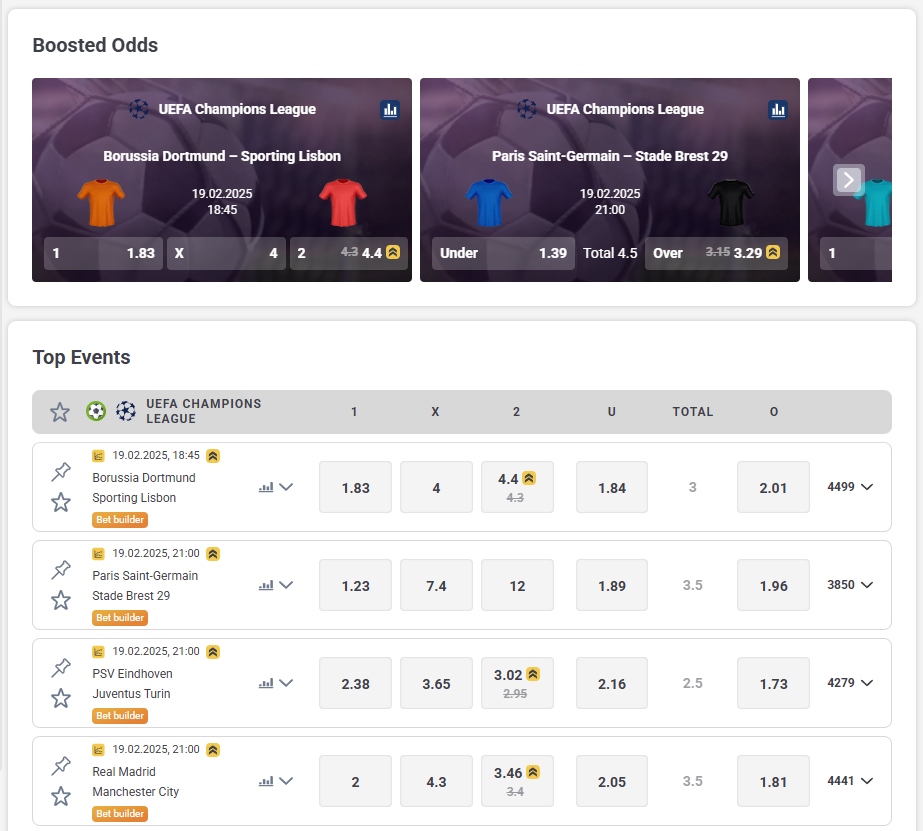Pick home win 1.83 in Dortmund row

click(356, 487)
